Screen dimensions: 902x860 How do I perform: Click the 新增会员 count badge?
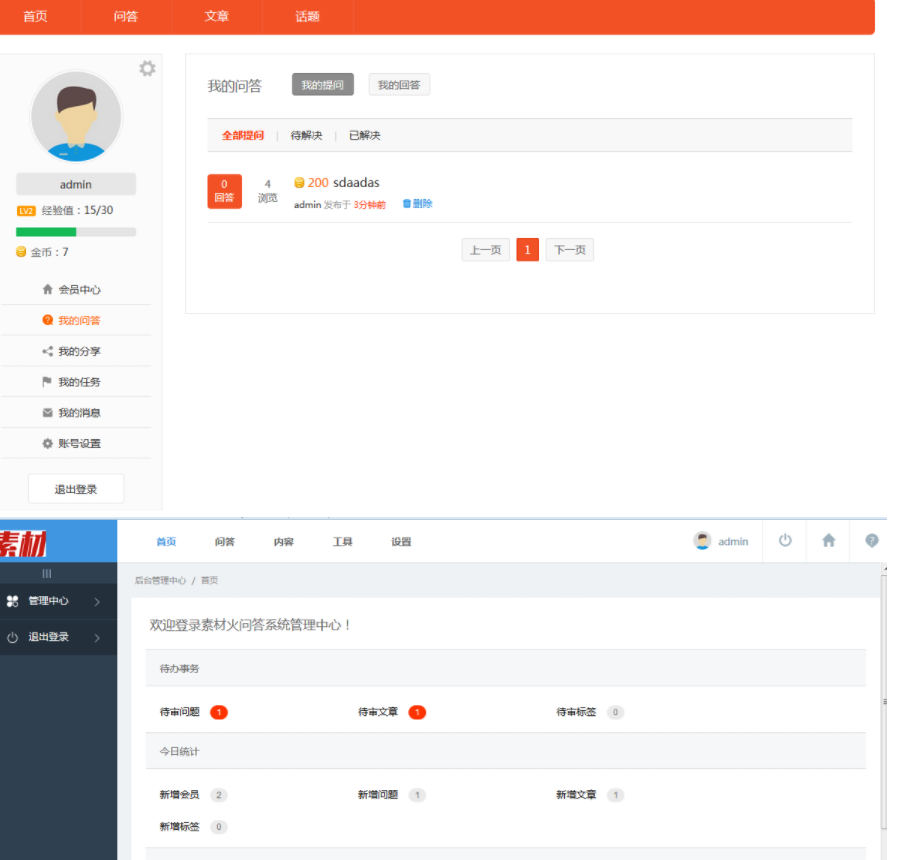219,795
